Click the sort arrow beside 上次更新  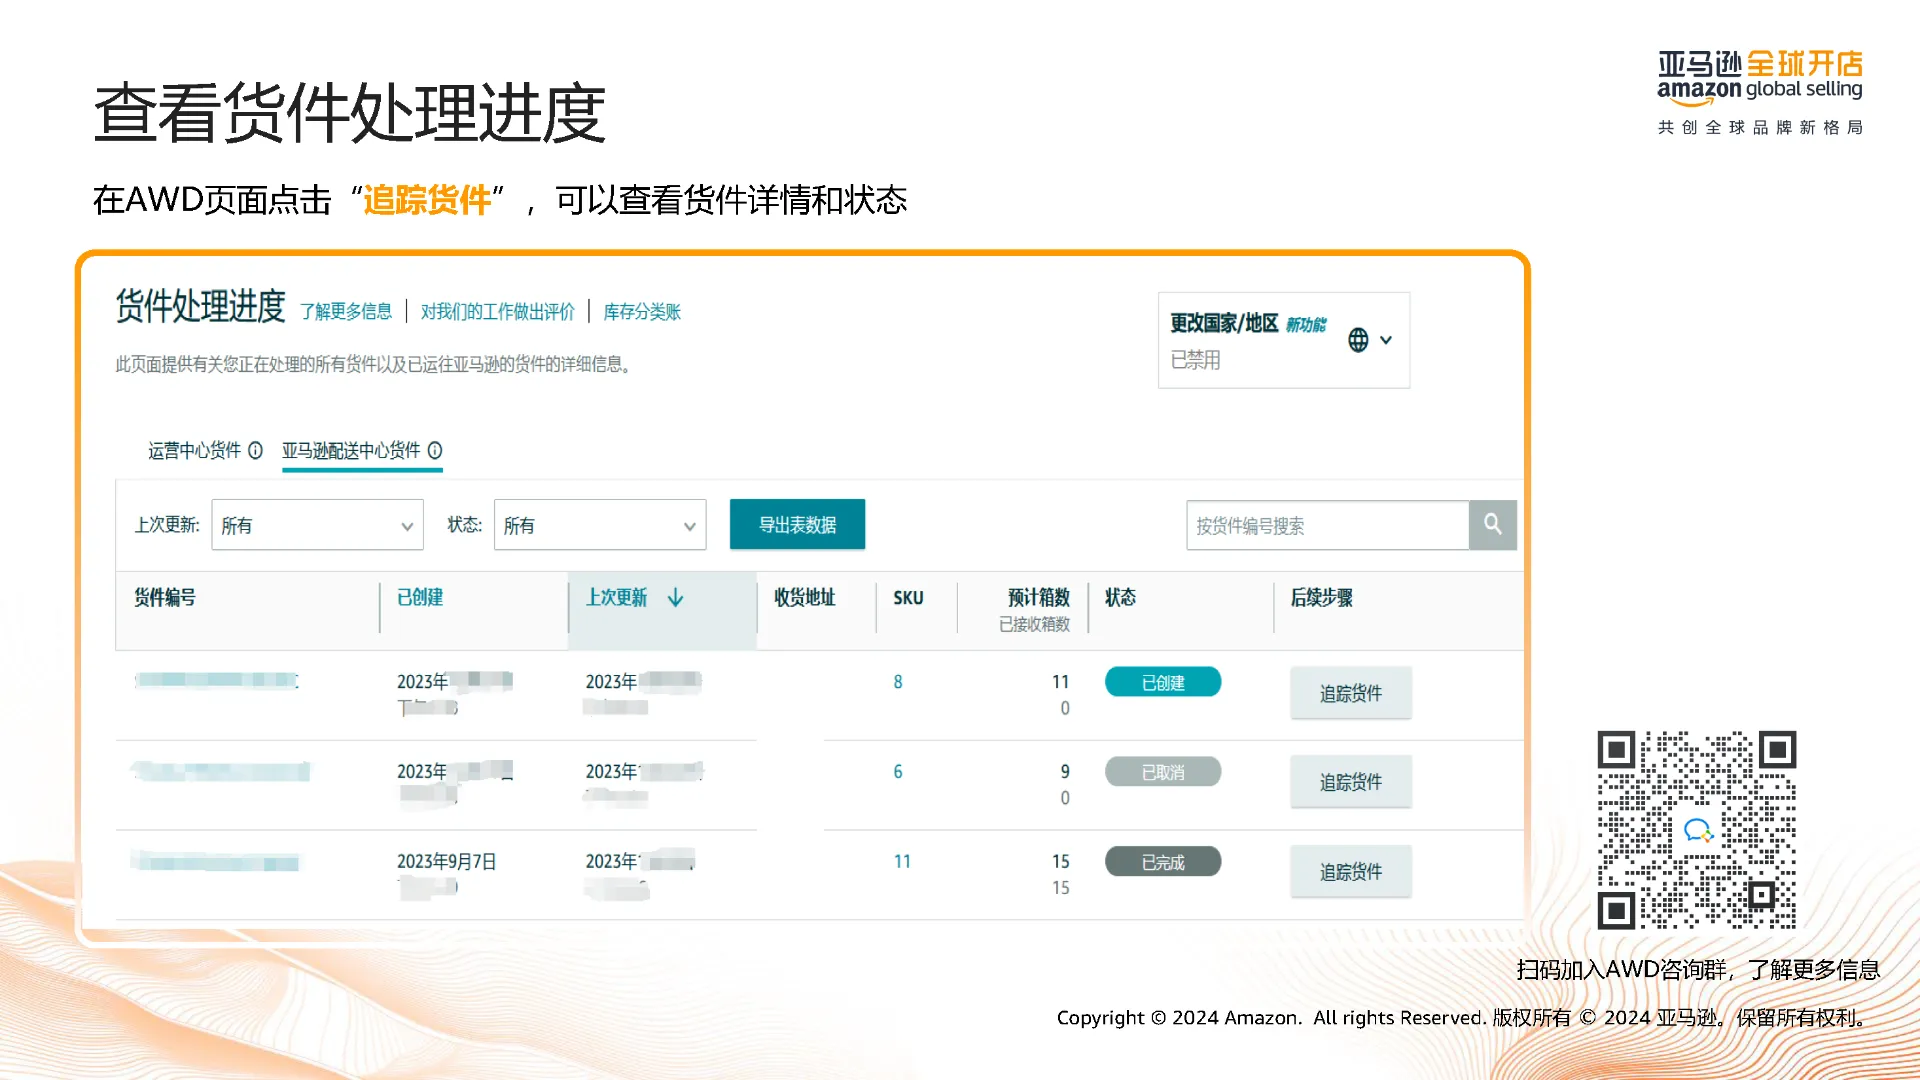point(676,598)
